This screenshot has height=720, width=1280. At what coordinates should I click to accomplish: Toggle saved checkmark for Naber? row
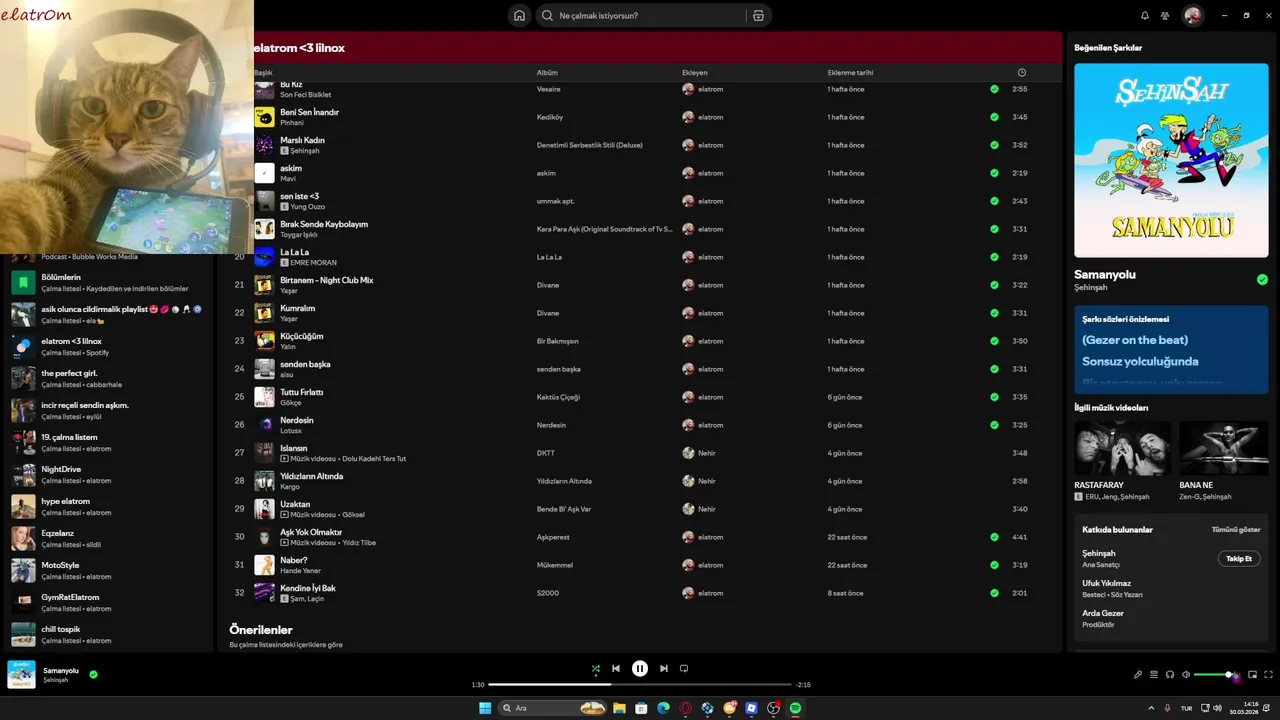(994, 565)
